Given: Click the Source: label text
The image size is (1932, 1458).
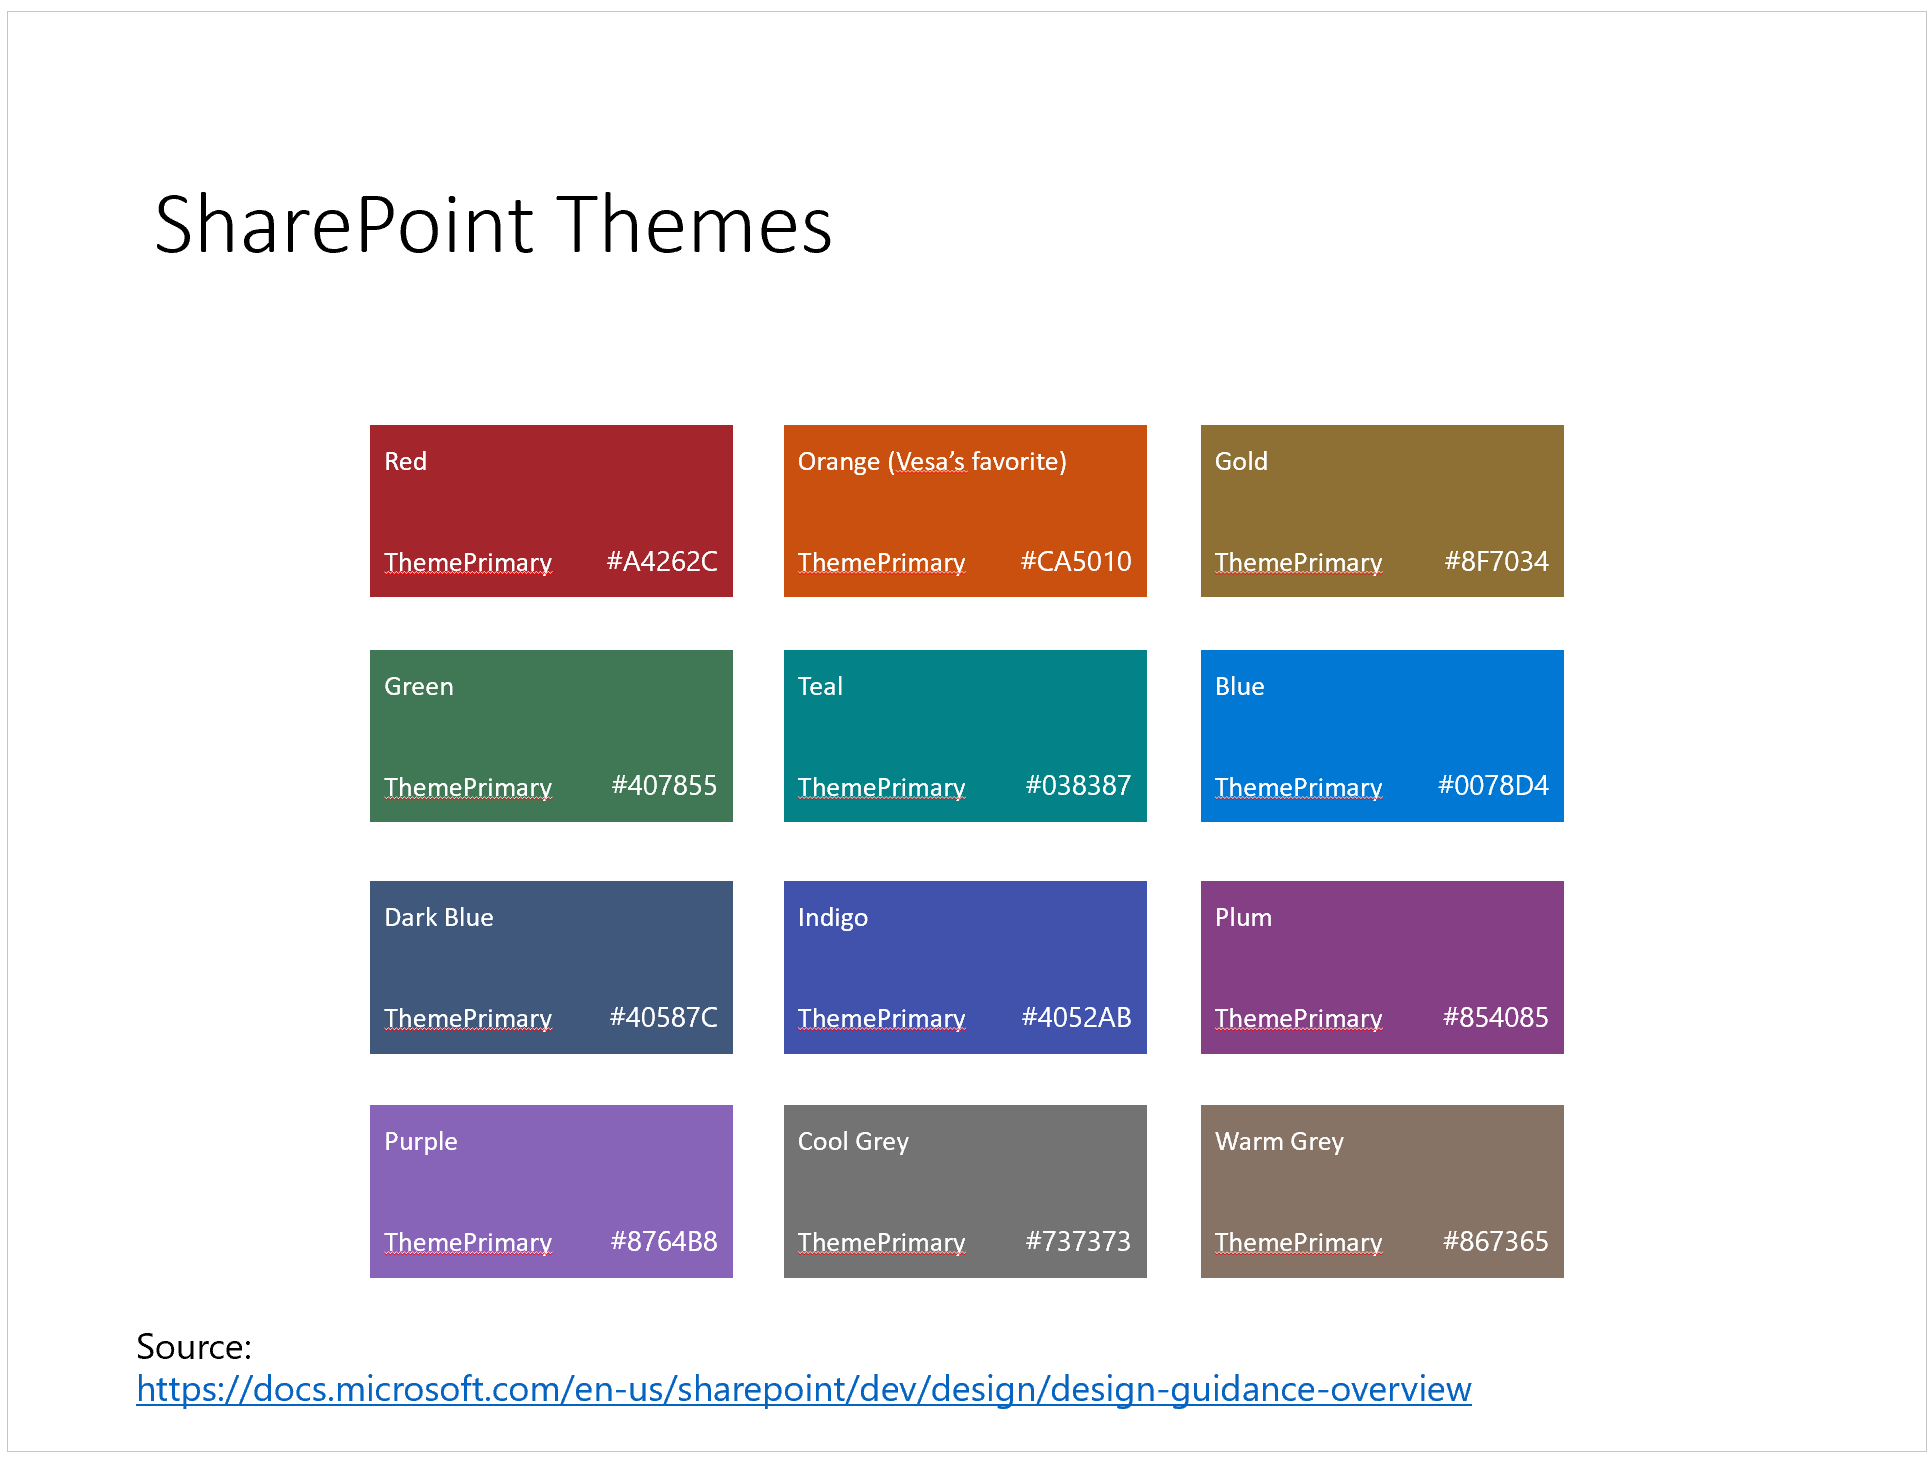Looking at the screenshot, I should pyautogui.click(x=194, y=1347).
